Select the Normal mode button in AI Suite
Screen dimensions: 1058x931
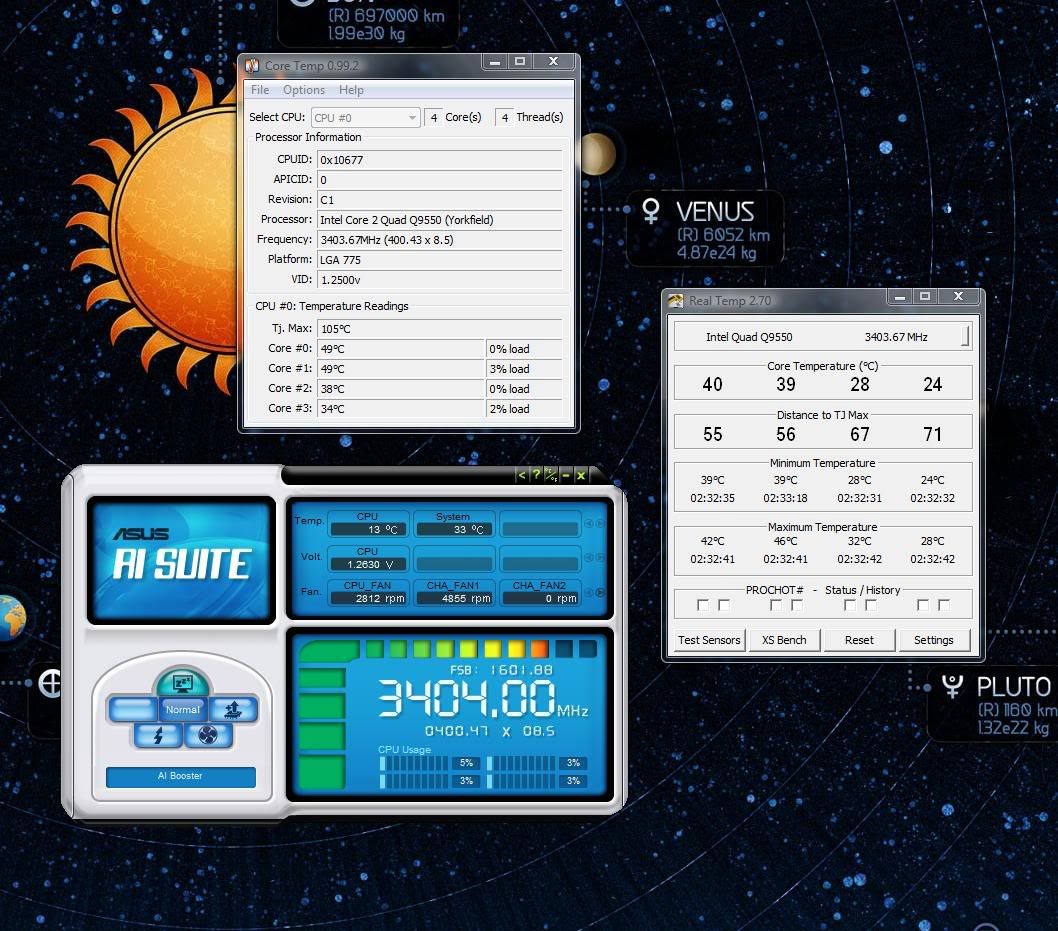pos(183,709)
